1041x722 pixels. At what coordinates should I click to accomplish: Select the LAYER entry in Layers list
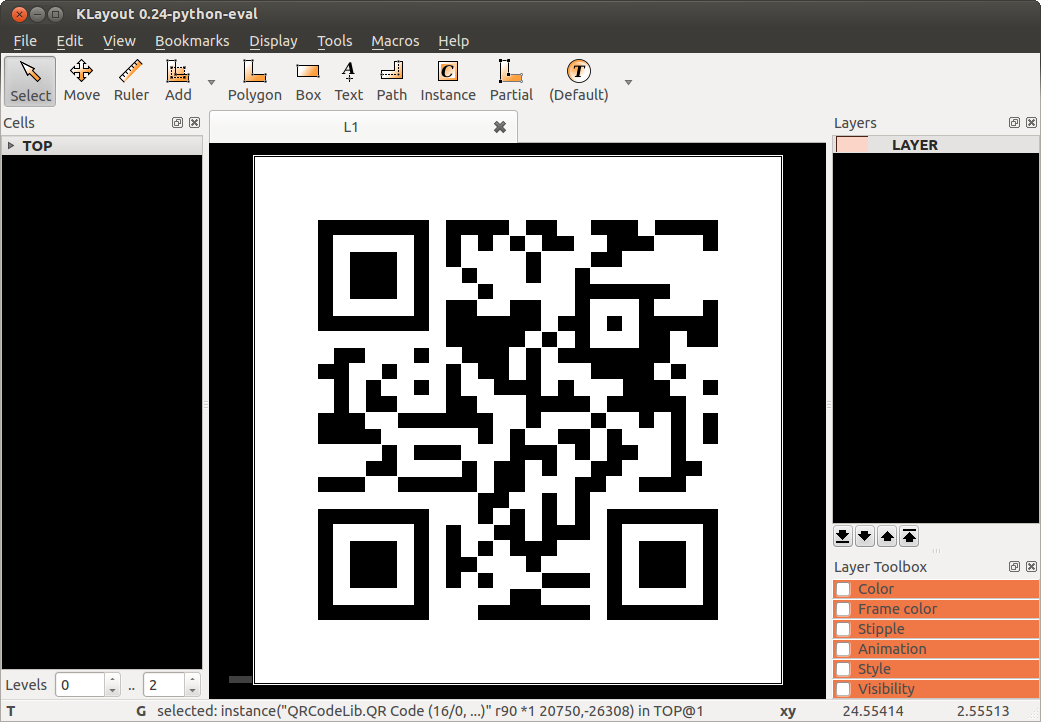(936, 145)
